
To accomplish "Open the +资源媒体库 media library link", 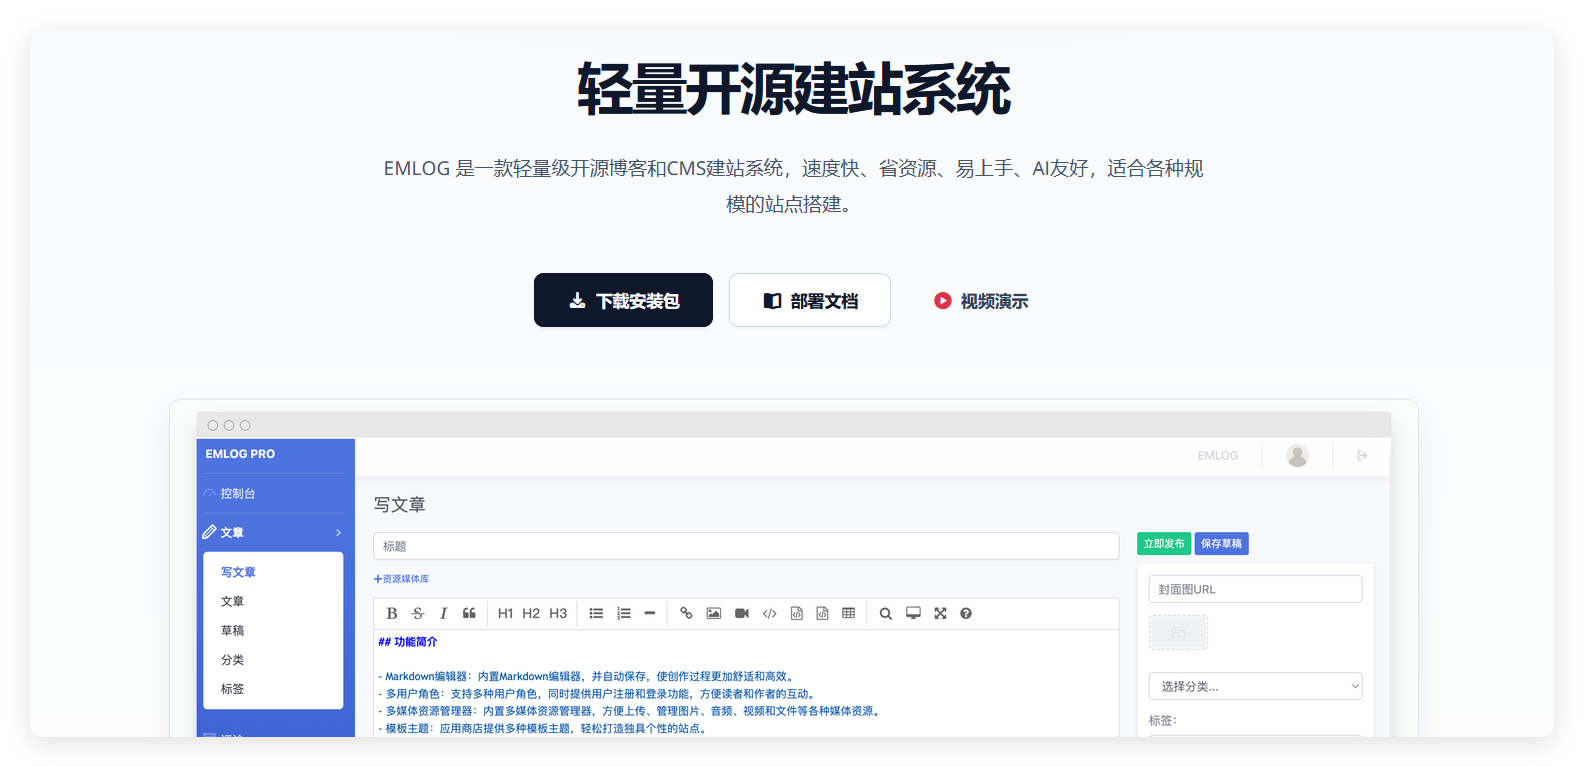I will [401, 579].
